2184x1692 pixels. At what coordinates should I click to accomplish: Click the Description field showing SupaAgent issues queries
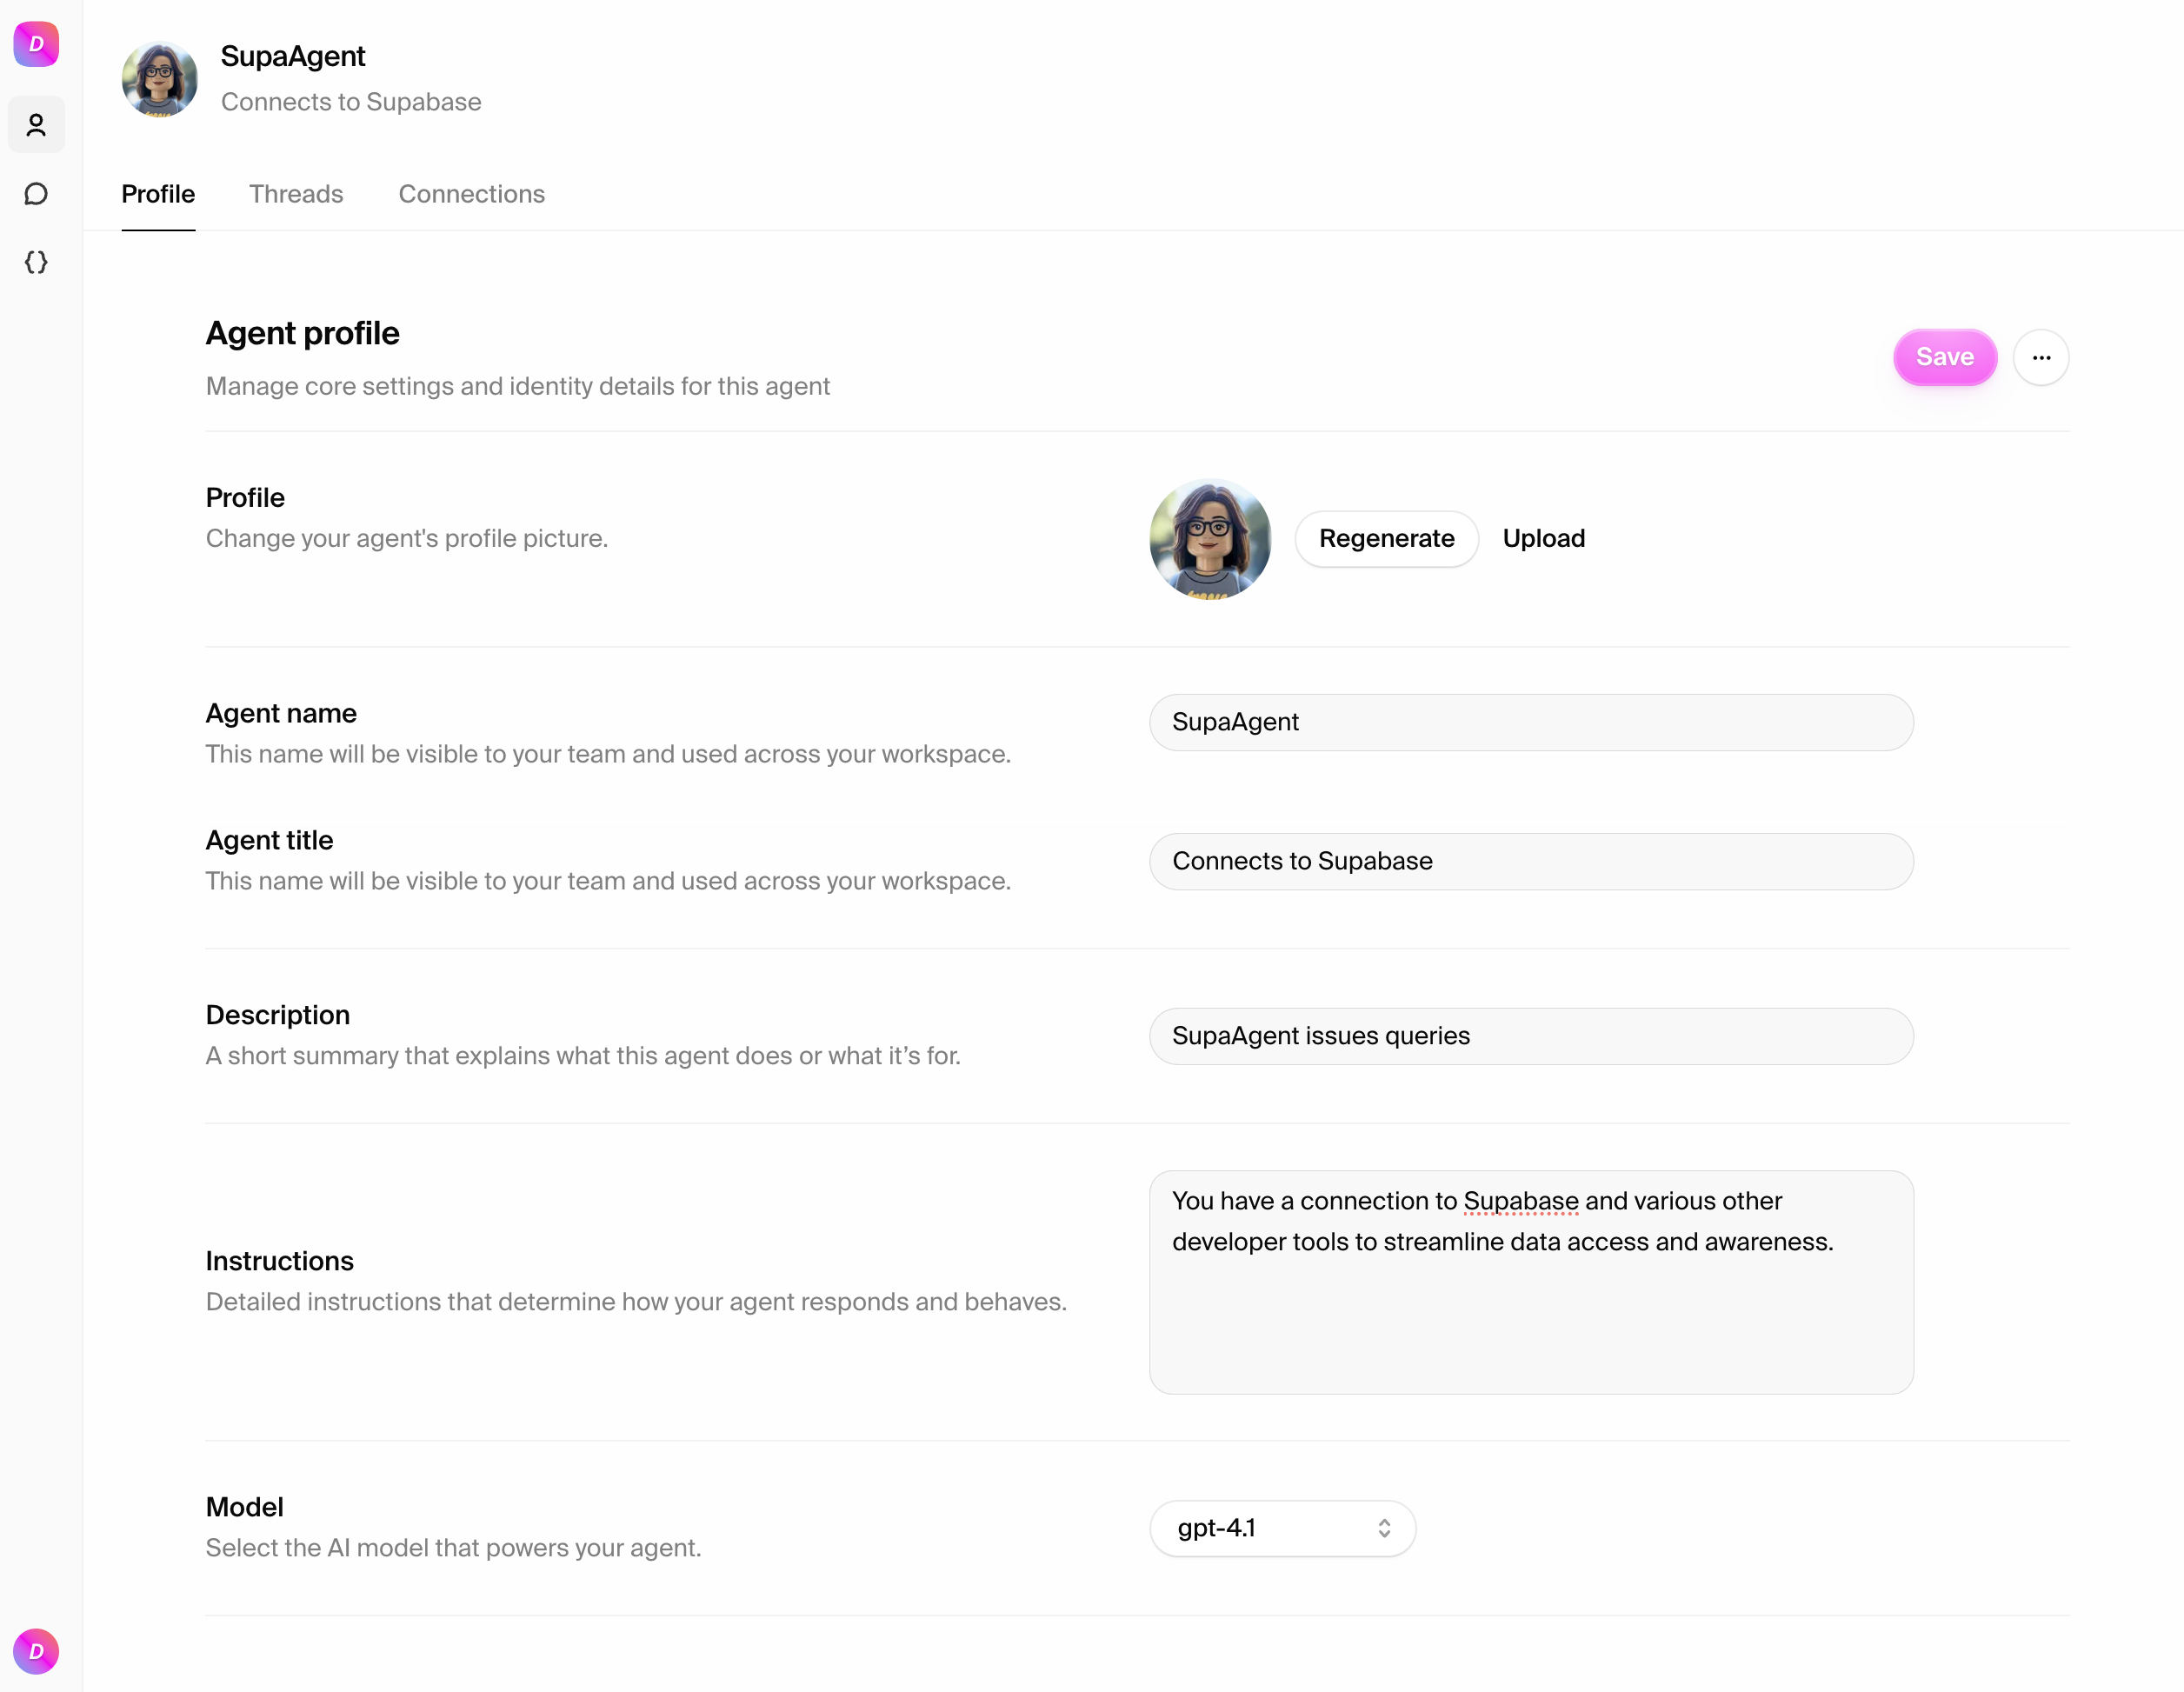tap(1530, 1036)
